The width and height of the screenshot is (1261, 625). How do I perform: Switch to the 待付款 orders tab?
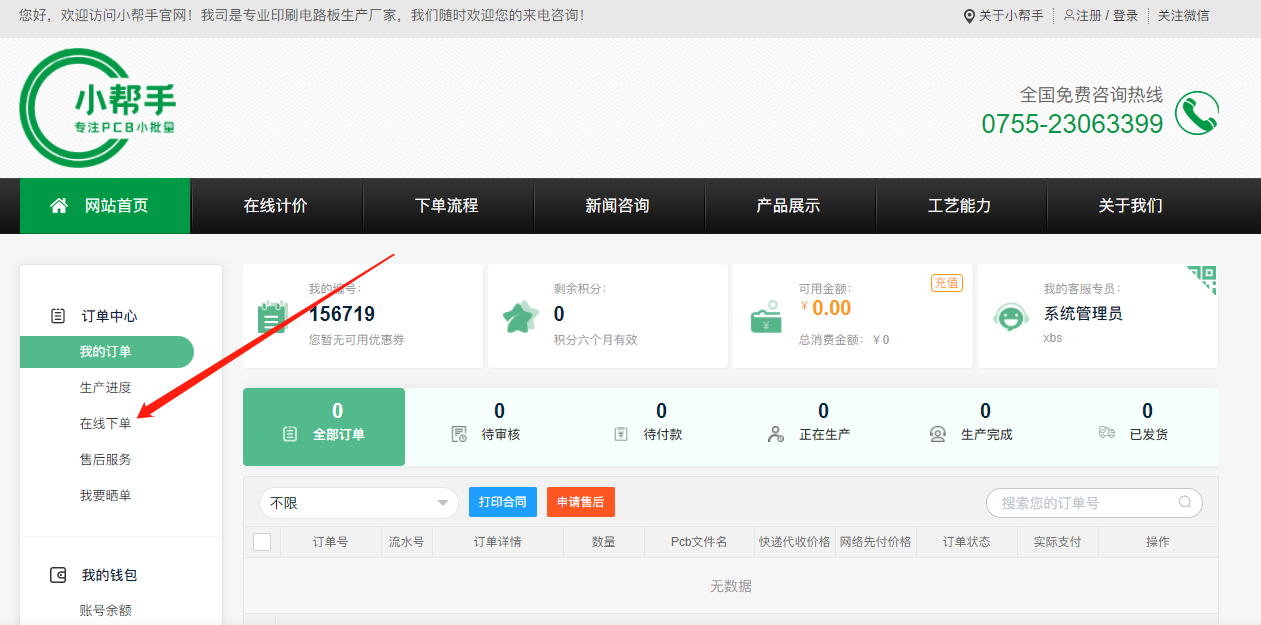click(x=661, y=423)
